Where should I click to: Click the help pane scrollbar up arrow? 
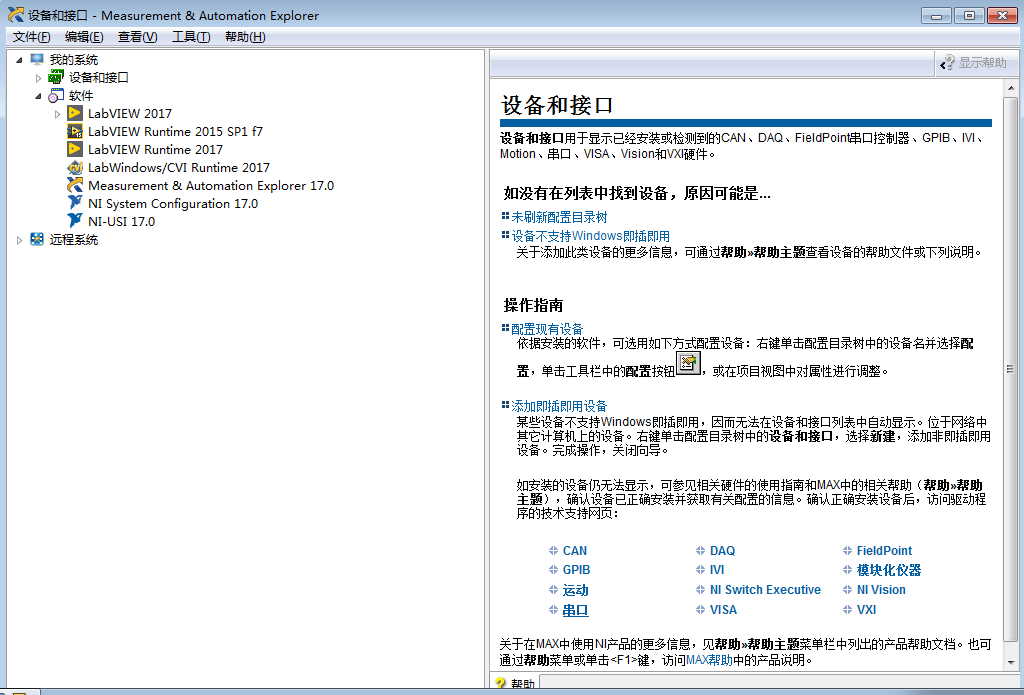pos(1010,88)
